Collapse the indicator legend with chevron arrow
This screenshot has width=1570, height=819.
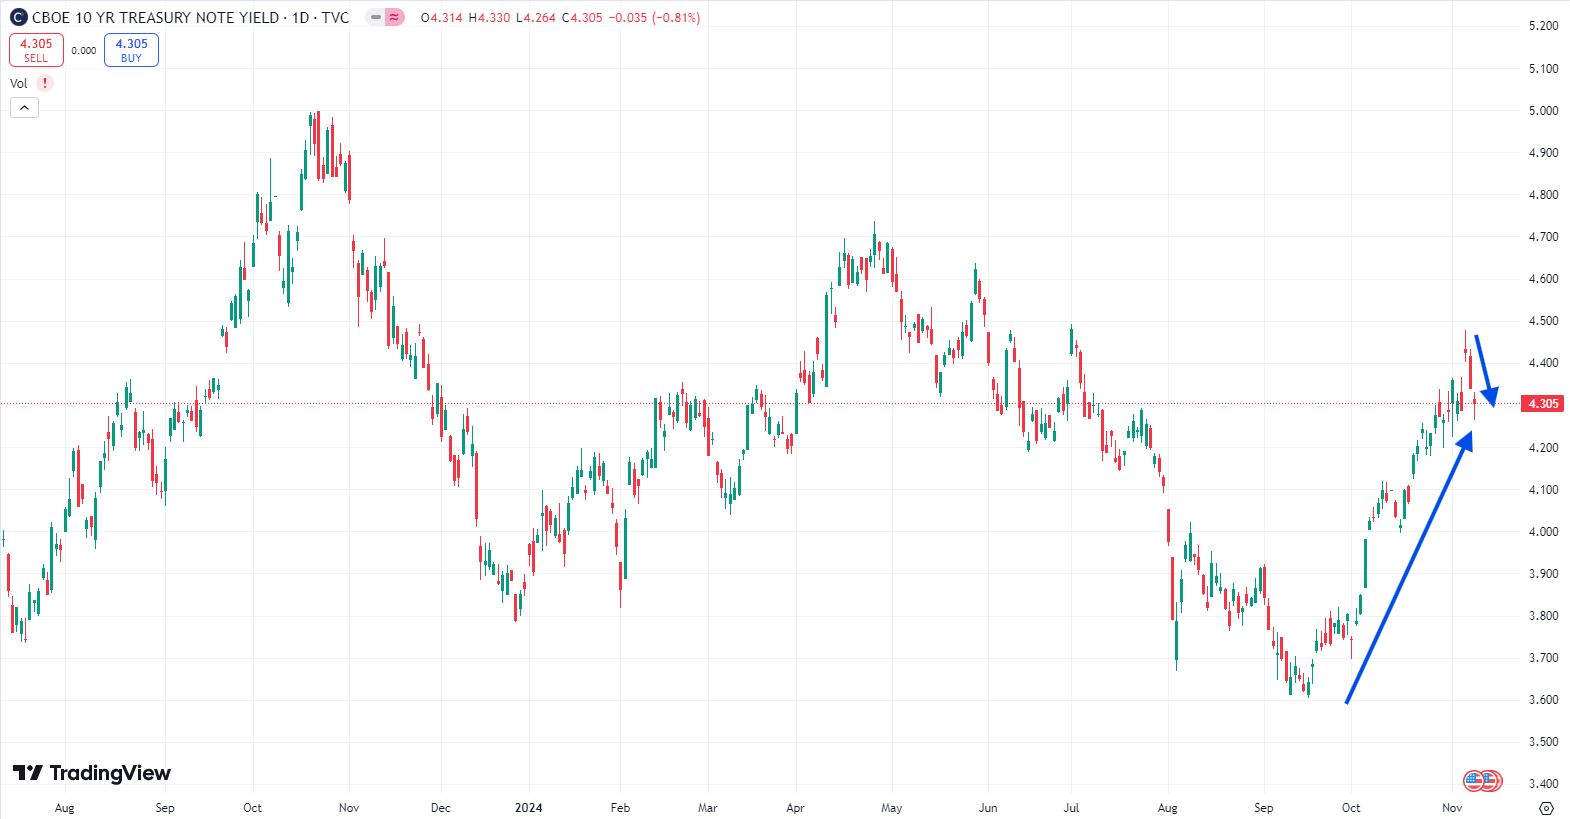24,107
